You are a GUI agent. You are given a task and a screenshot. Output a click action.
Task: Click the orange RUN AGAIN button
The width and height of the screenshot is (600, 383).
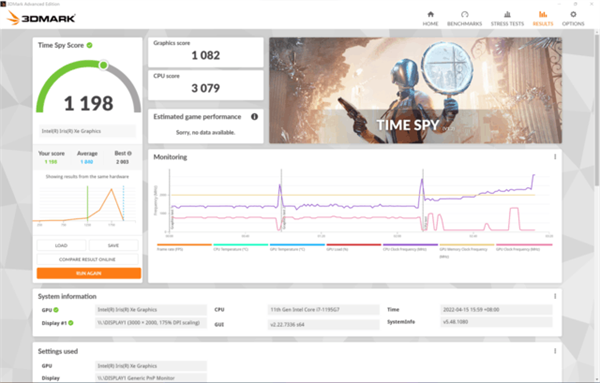(x=89, y=273)
